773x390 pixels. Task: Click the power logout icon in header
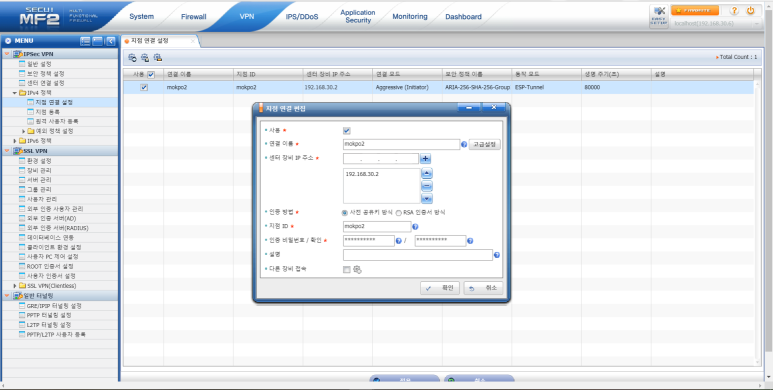pyautogui.click(x=750, y=10)
